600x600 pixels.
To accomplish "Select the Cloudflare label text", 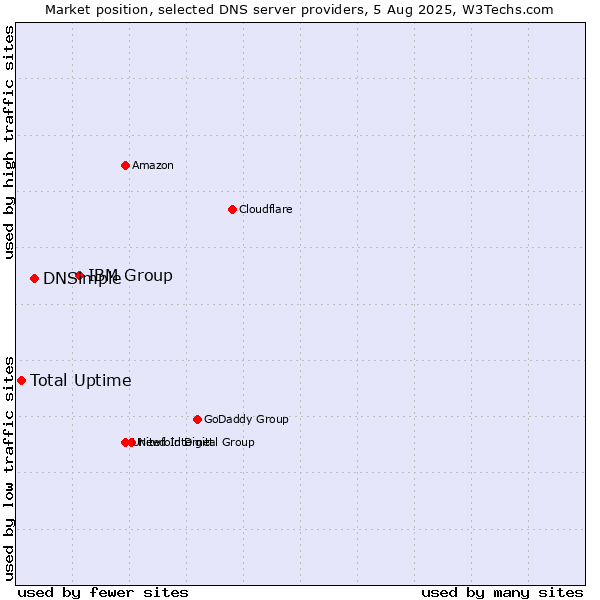I will pos(266,209).
